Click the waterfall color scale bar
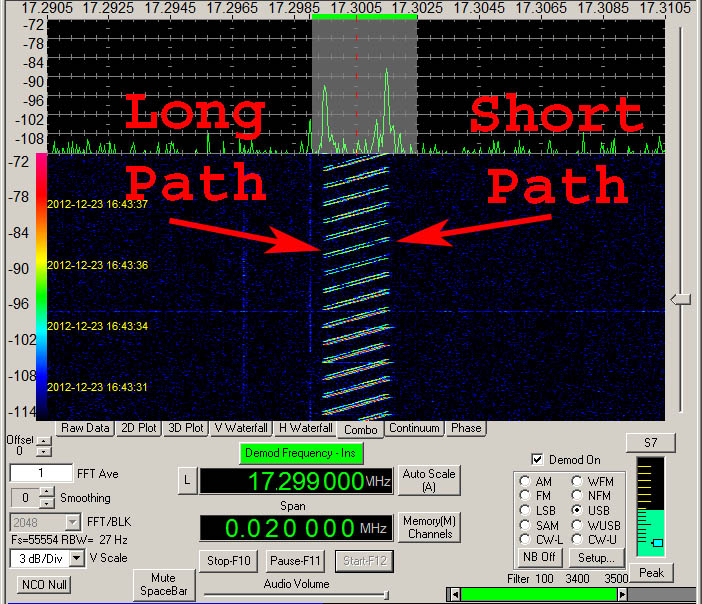702x604 pixels. click(42, 287)
